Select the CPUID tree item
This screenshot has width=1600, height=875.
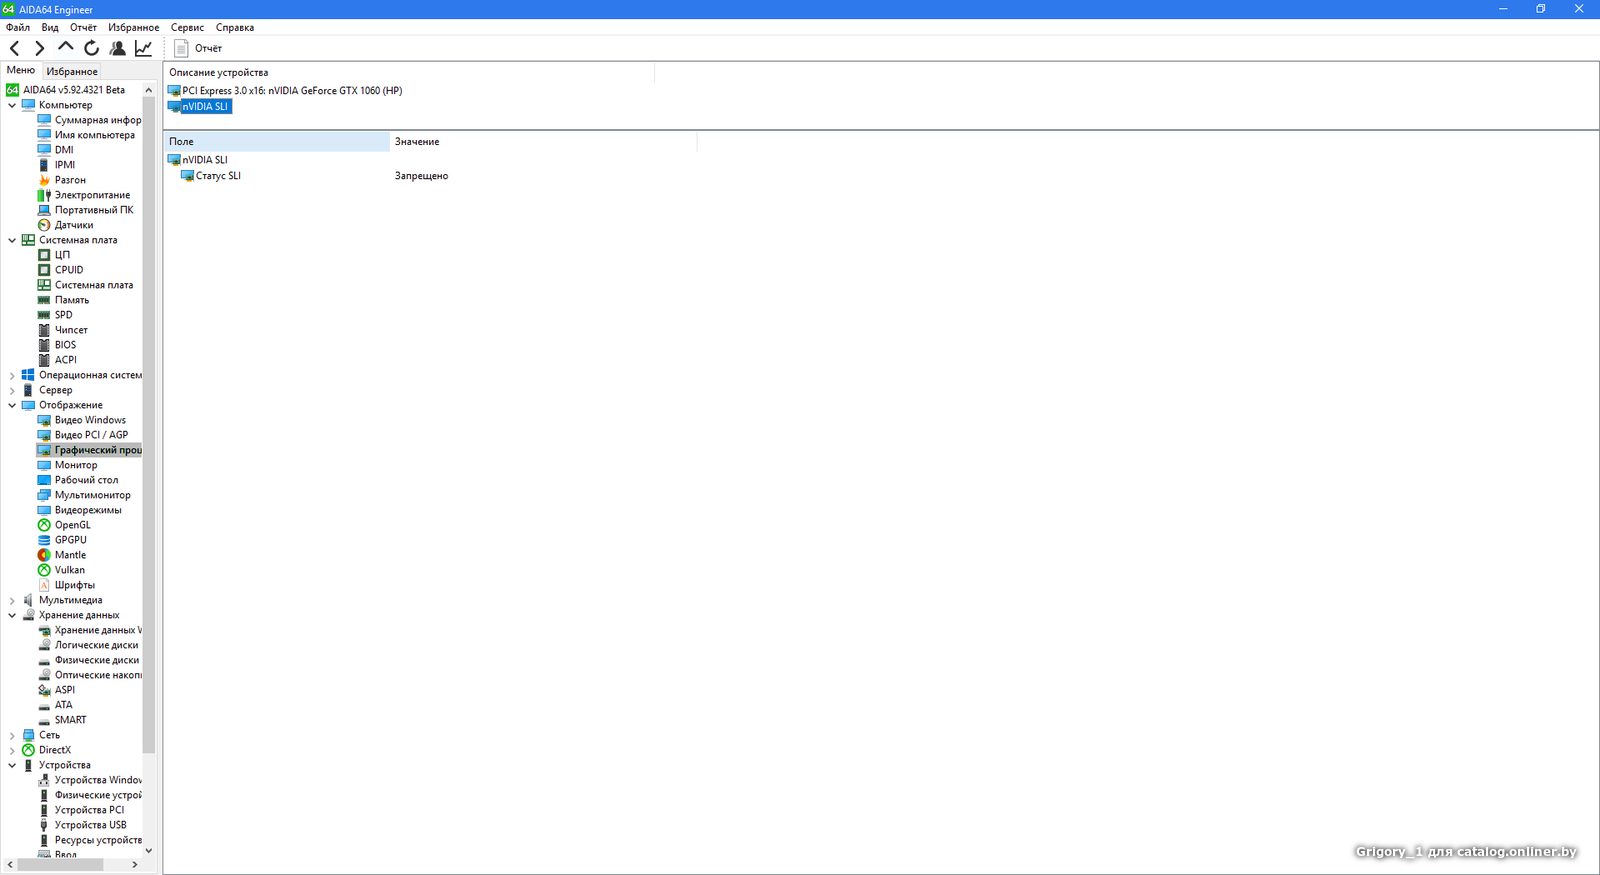click(x=69, y=270)
